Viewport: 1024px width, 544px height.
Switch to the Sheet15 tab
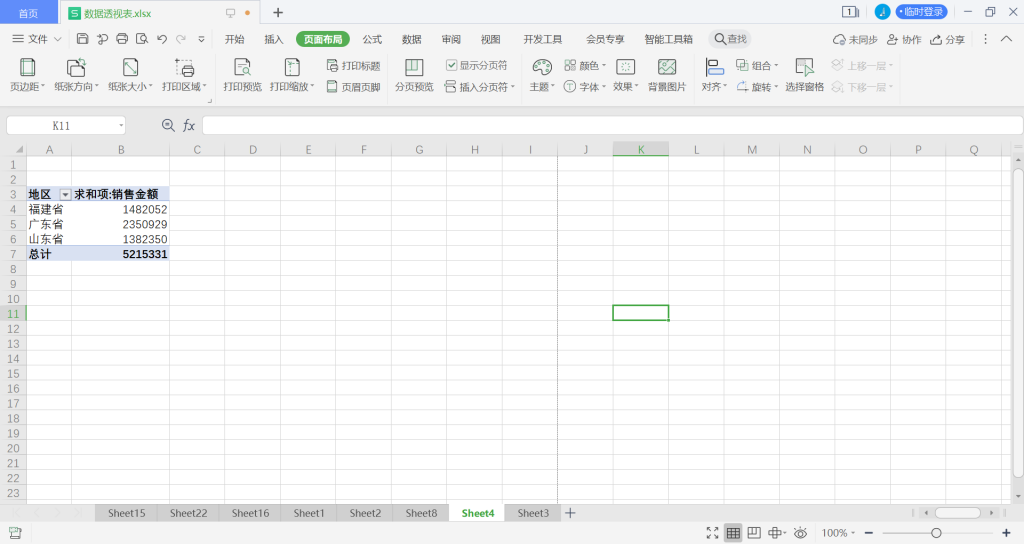click(x=127, y=513)
